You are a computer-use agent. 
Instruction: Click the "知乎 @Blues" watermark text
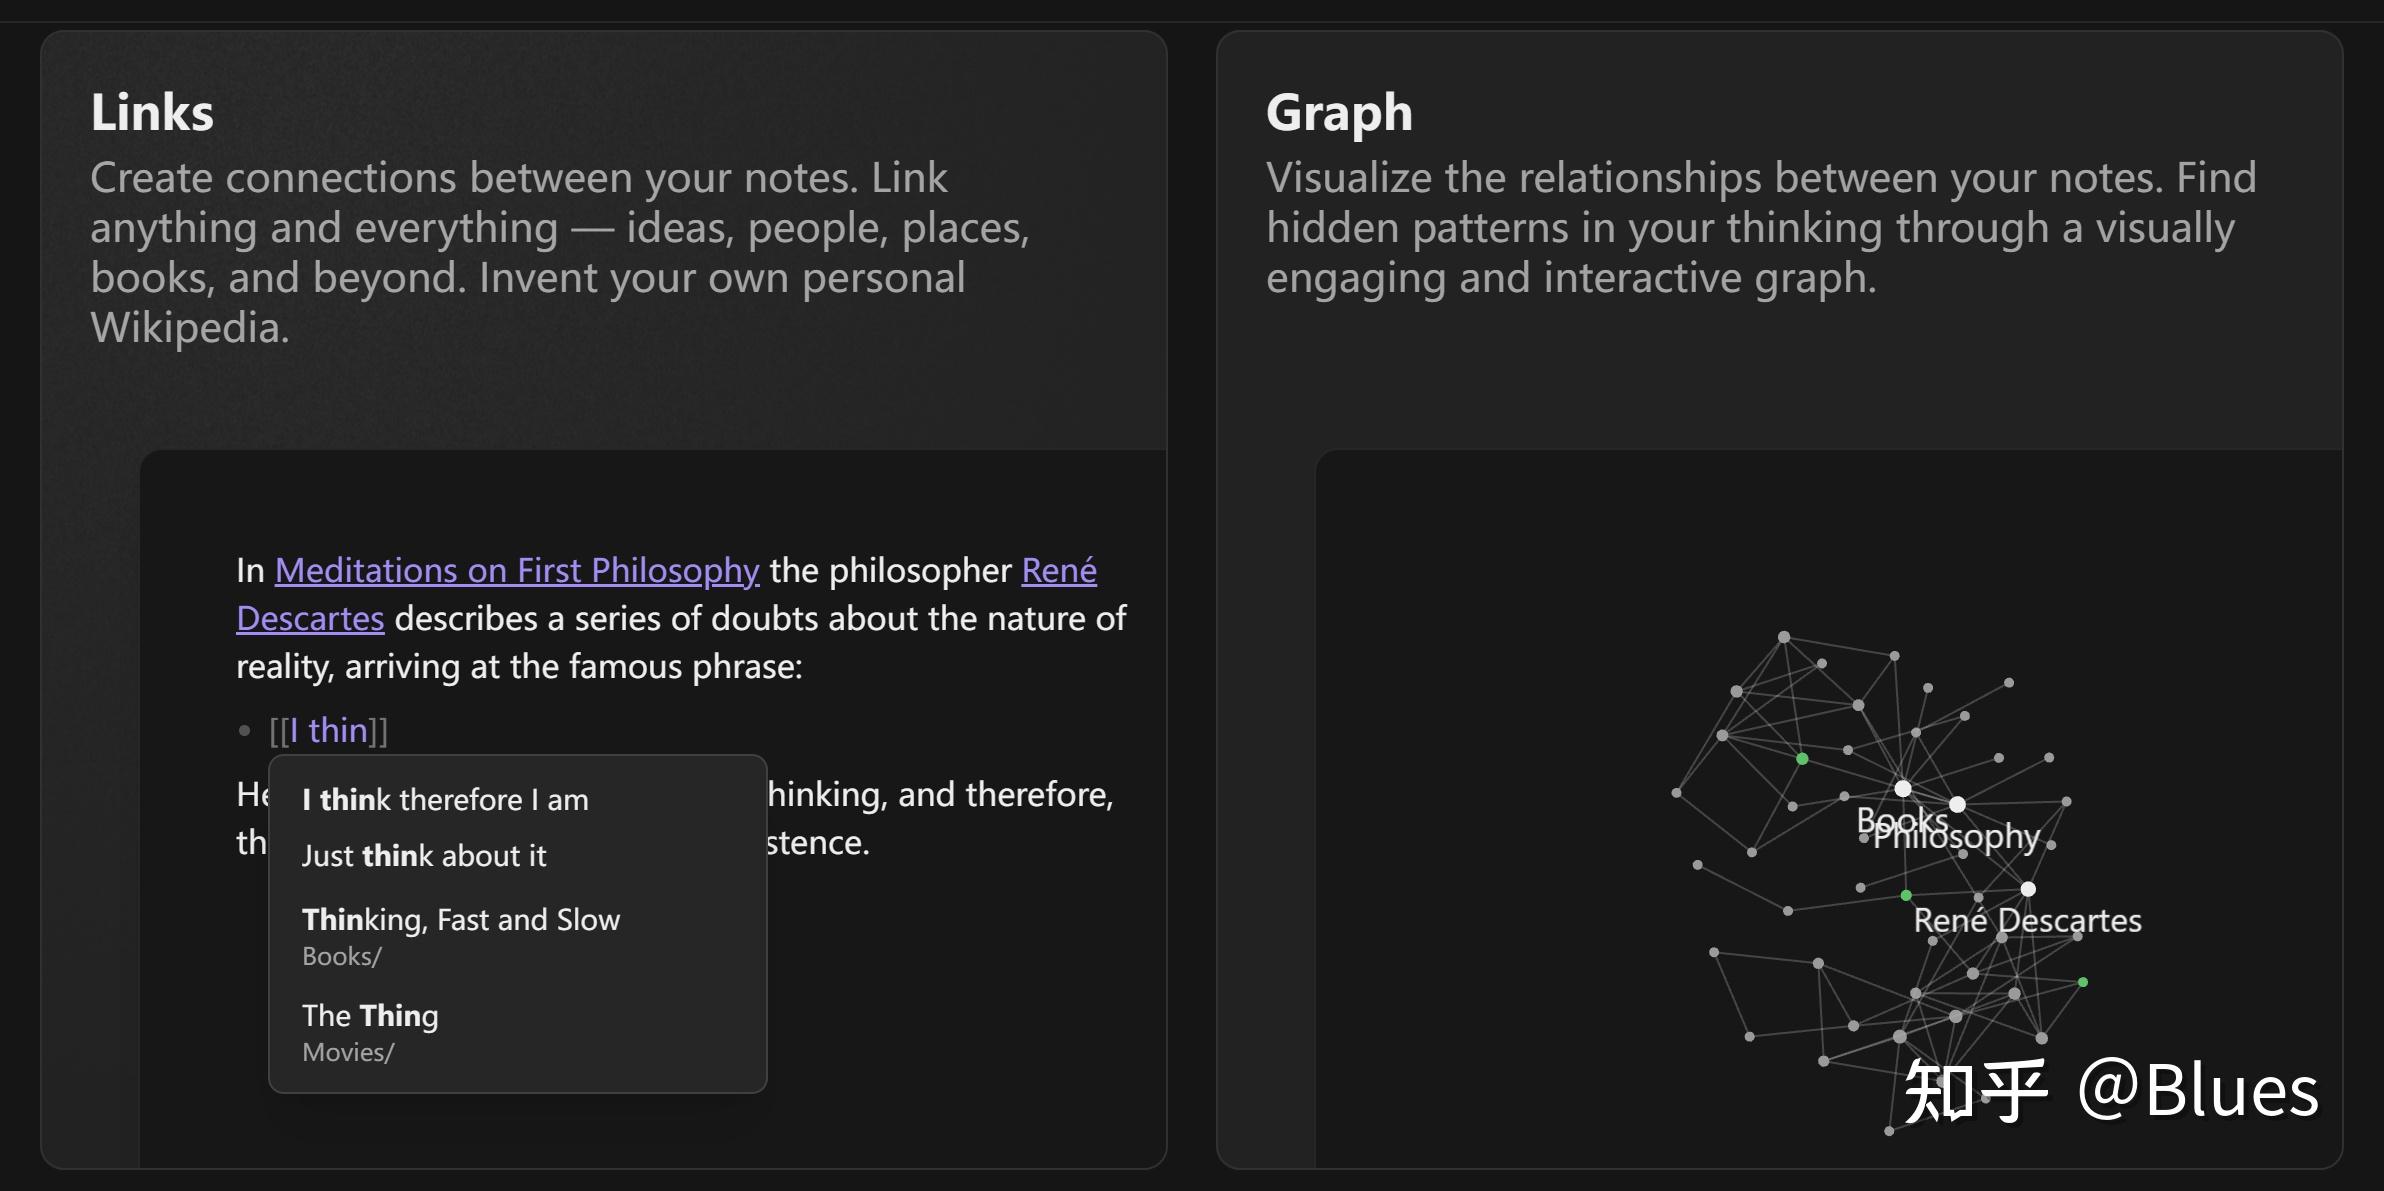point(2110,1090)
